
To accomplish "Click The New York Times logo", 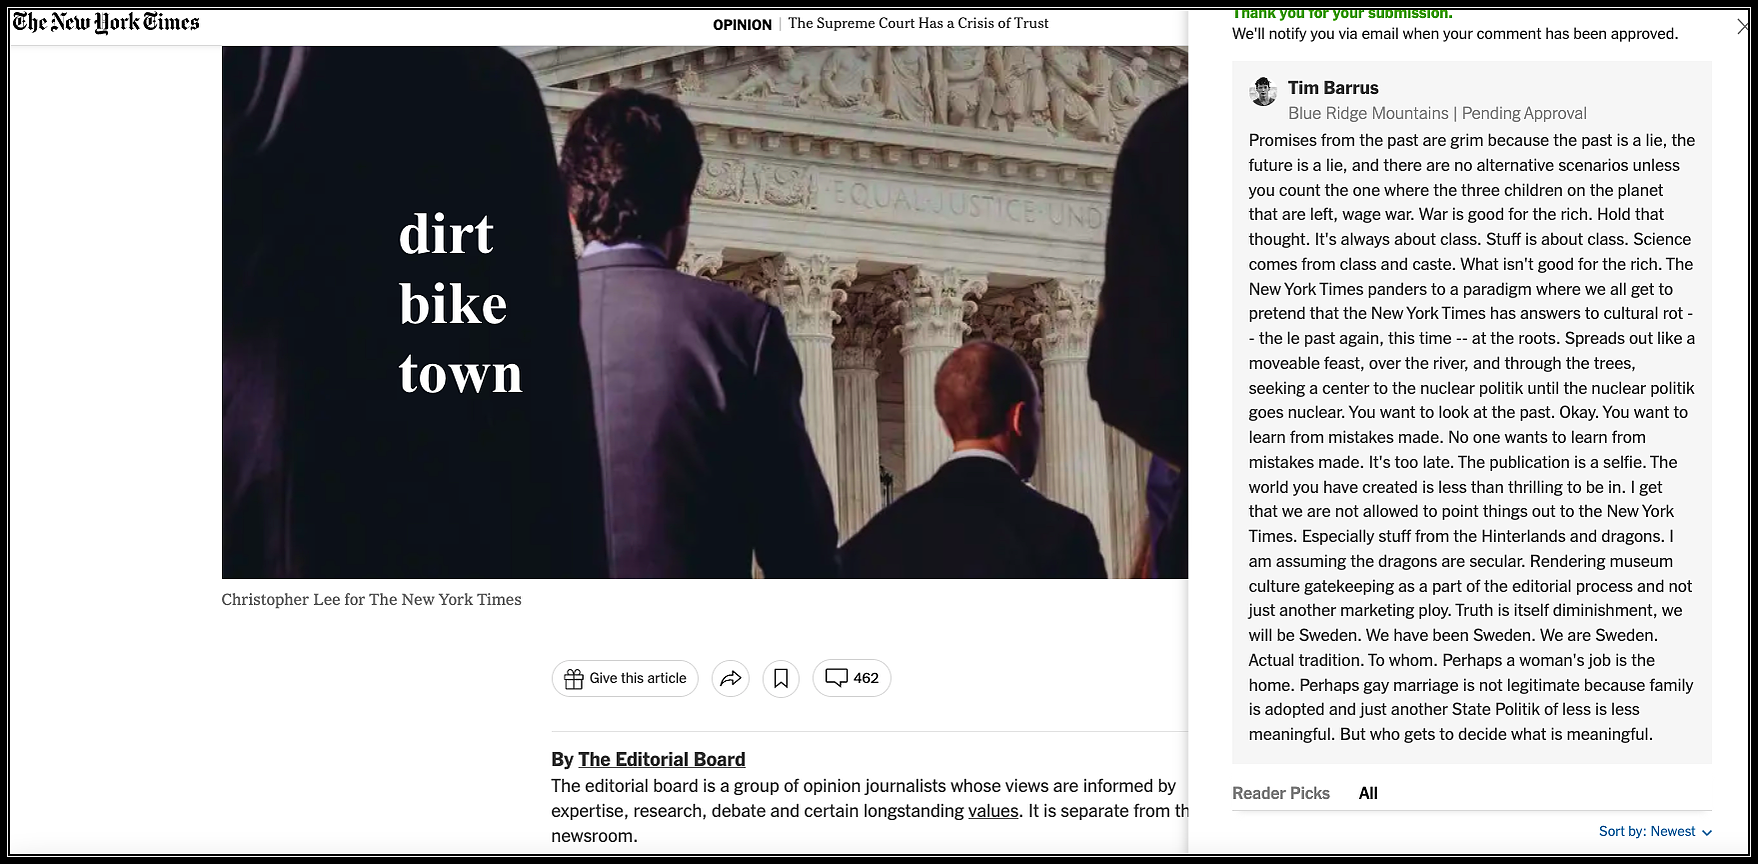I will pos(106,23).
